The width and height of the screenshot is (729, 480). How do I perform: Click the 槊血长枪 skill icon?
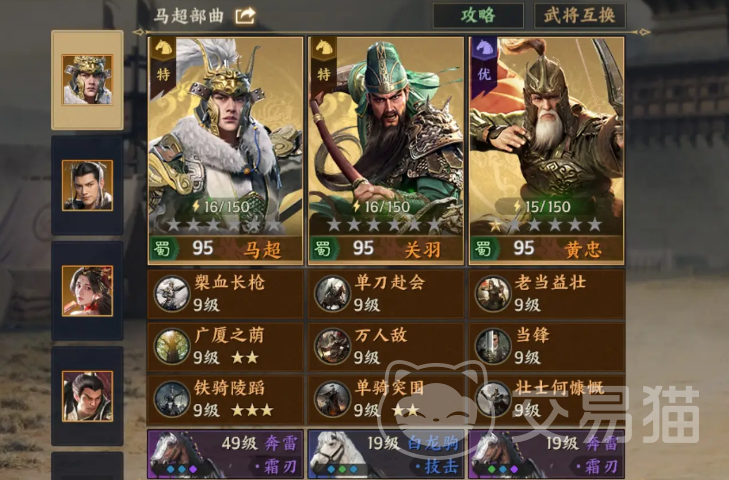[172, 293]
